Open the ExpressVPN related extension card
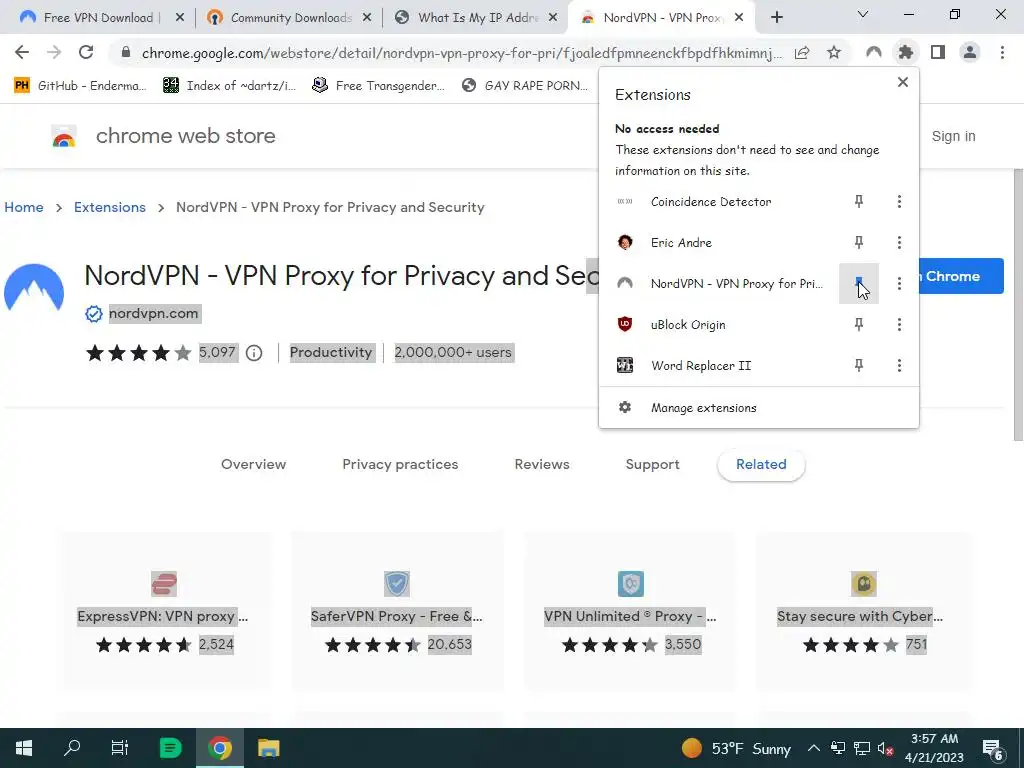This screenshot has width=1024, height=768. [x=163, y=611]
